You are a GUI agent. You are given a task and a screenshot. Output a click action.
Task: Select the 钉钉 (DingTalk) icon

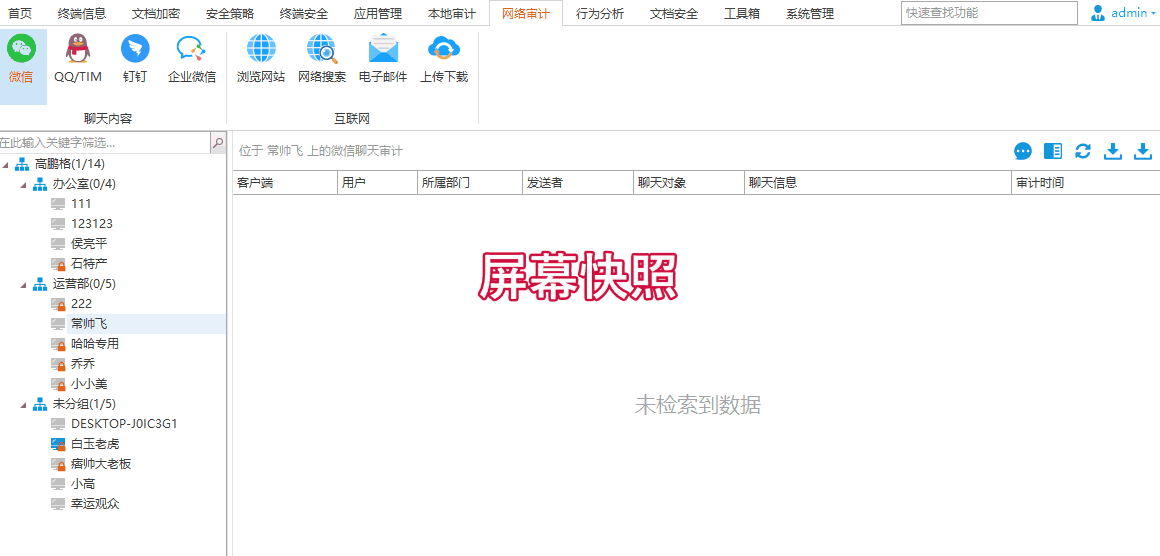[135, 58]
